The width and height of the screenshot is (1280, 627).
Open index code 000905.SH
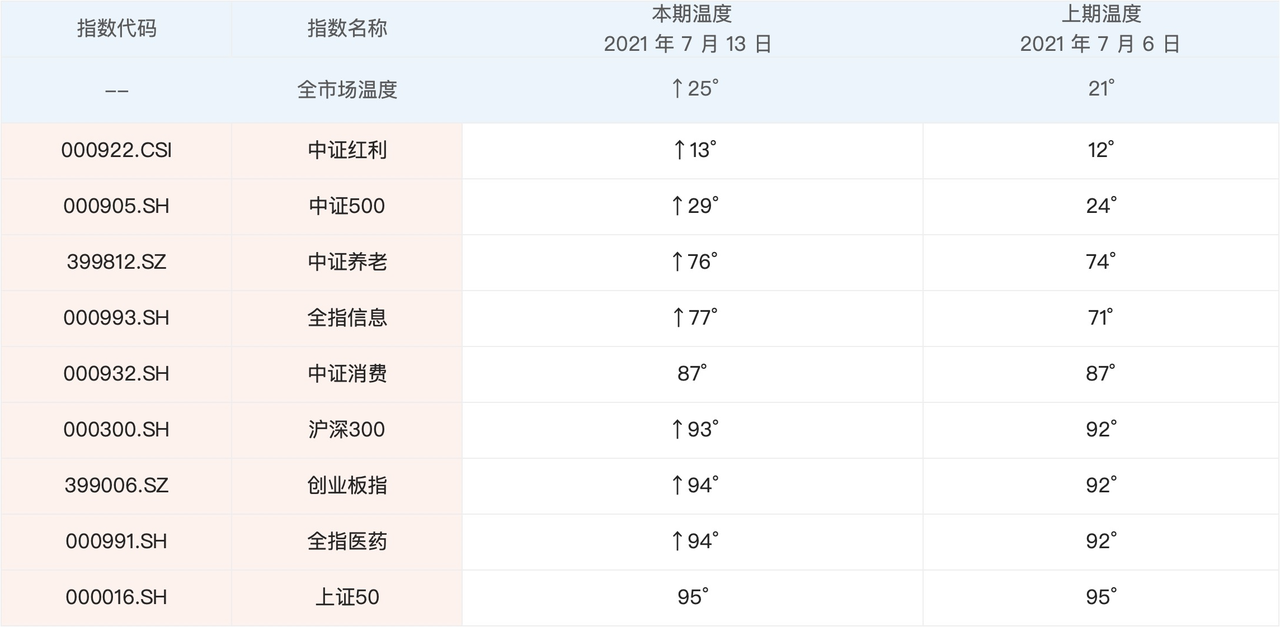click(x=117, y=206)
